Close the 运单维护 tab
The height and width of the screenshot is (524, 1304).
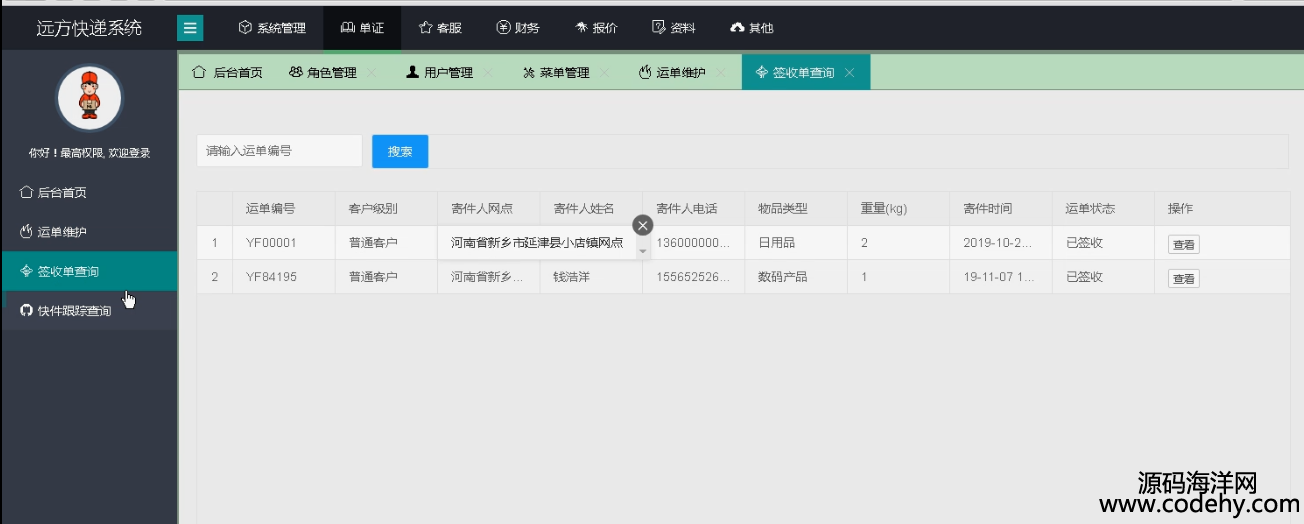click(x=721, y=73)
